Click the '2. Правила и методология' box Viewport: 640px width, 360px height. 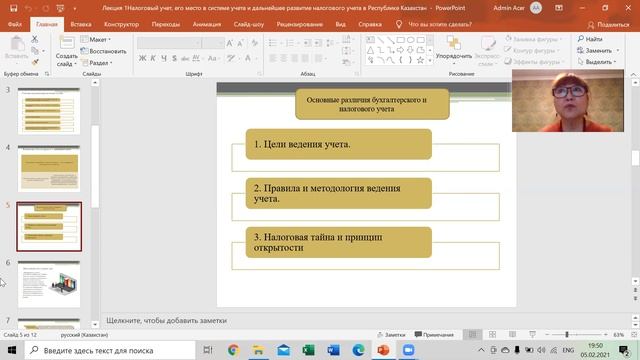pyautogui.click(x=338, y=193)
